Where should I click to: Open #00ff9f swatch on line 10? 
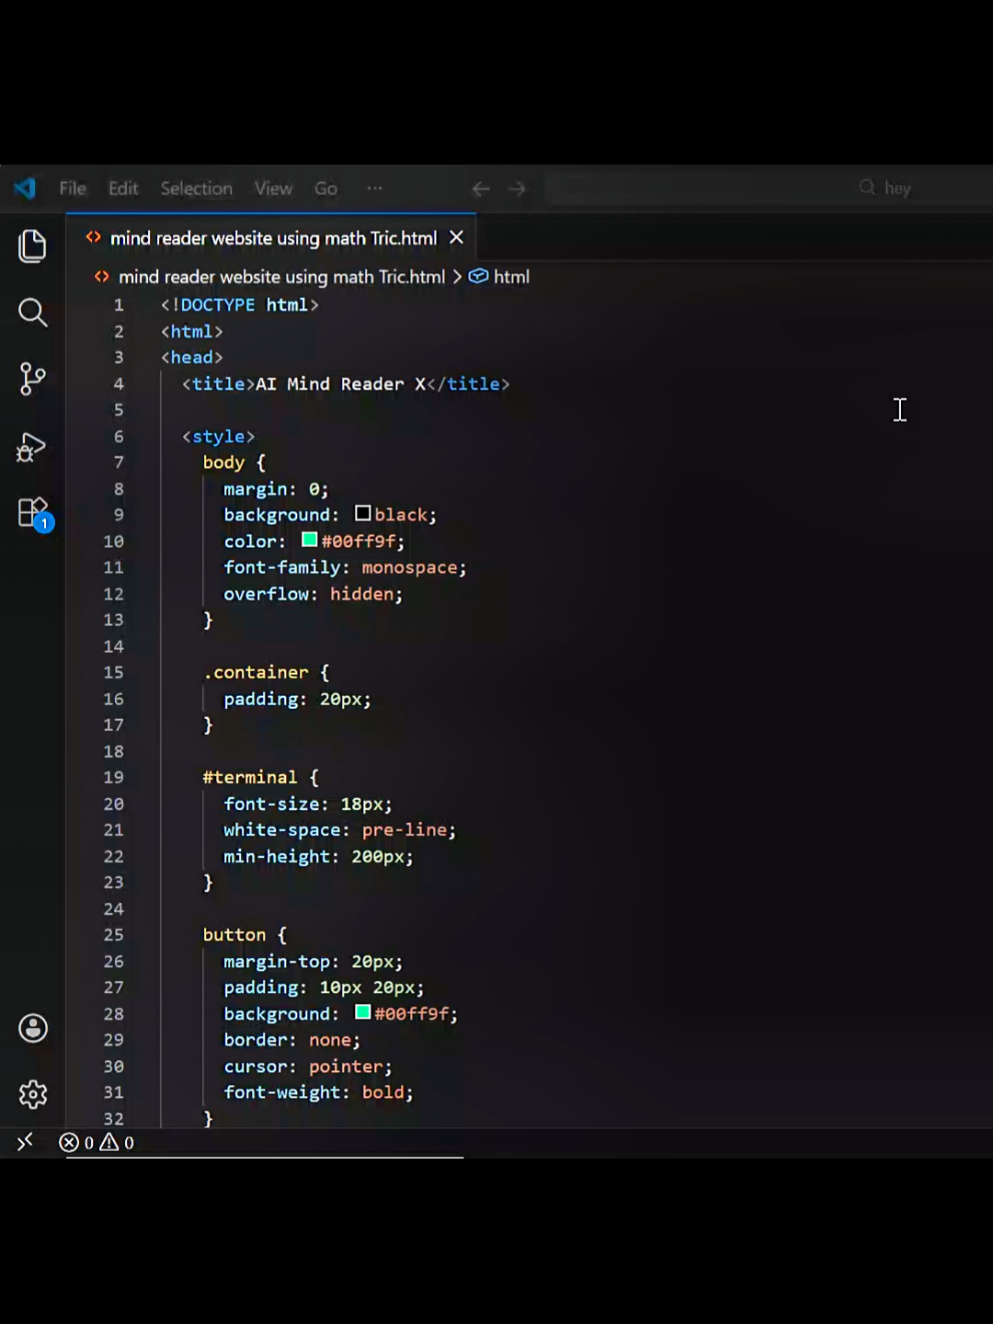point(310,540)
